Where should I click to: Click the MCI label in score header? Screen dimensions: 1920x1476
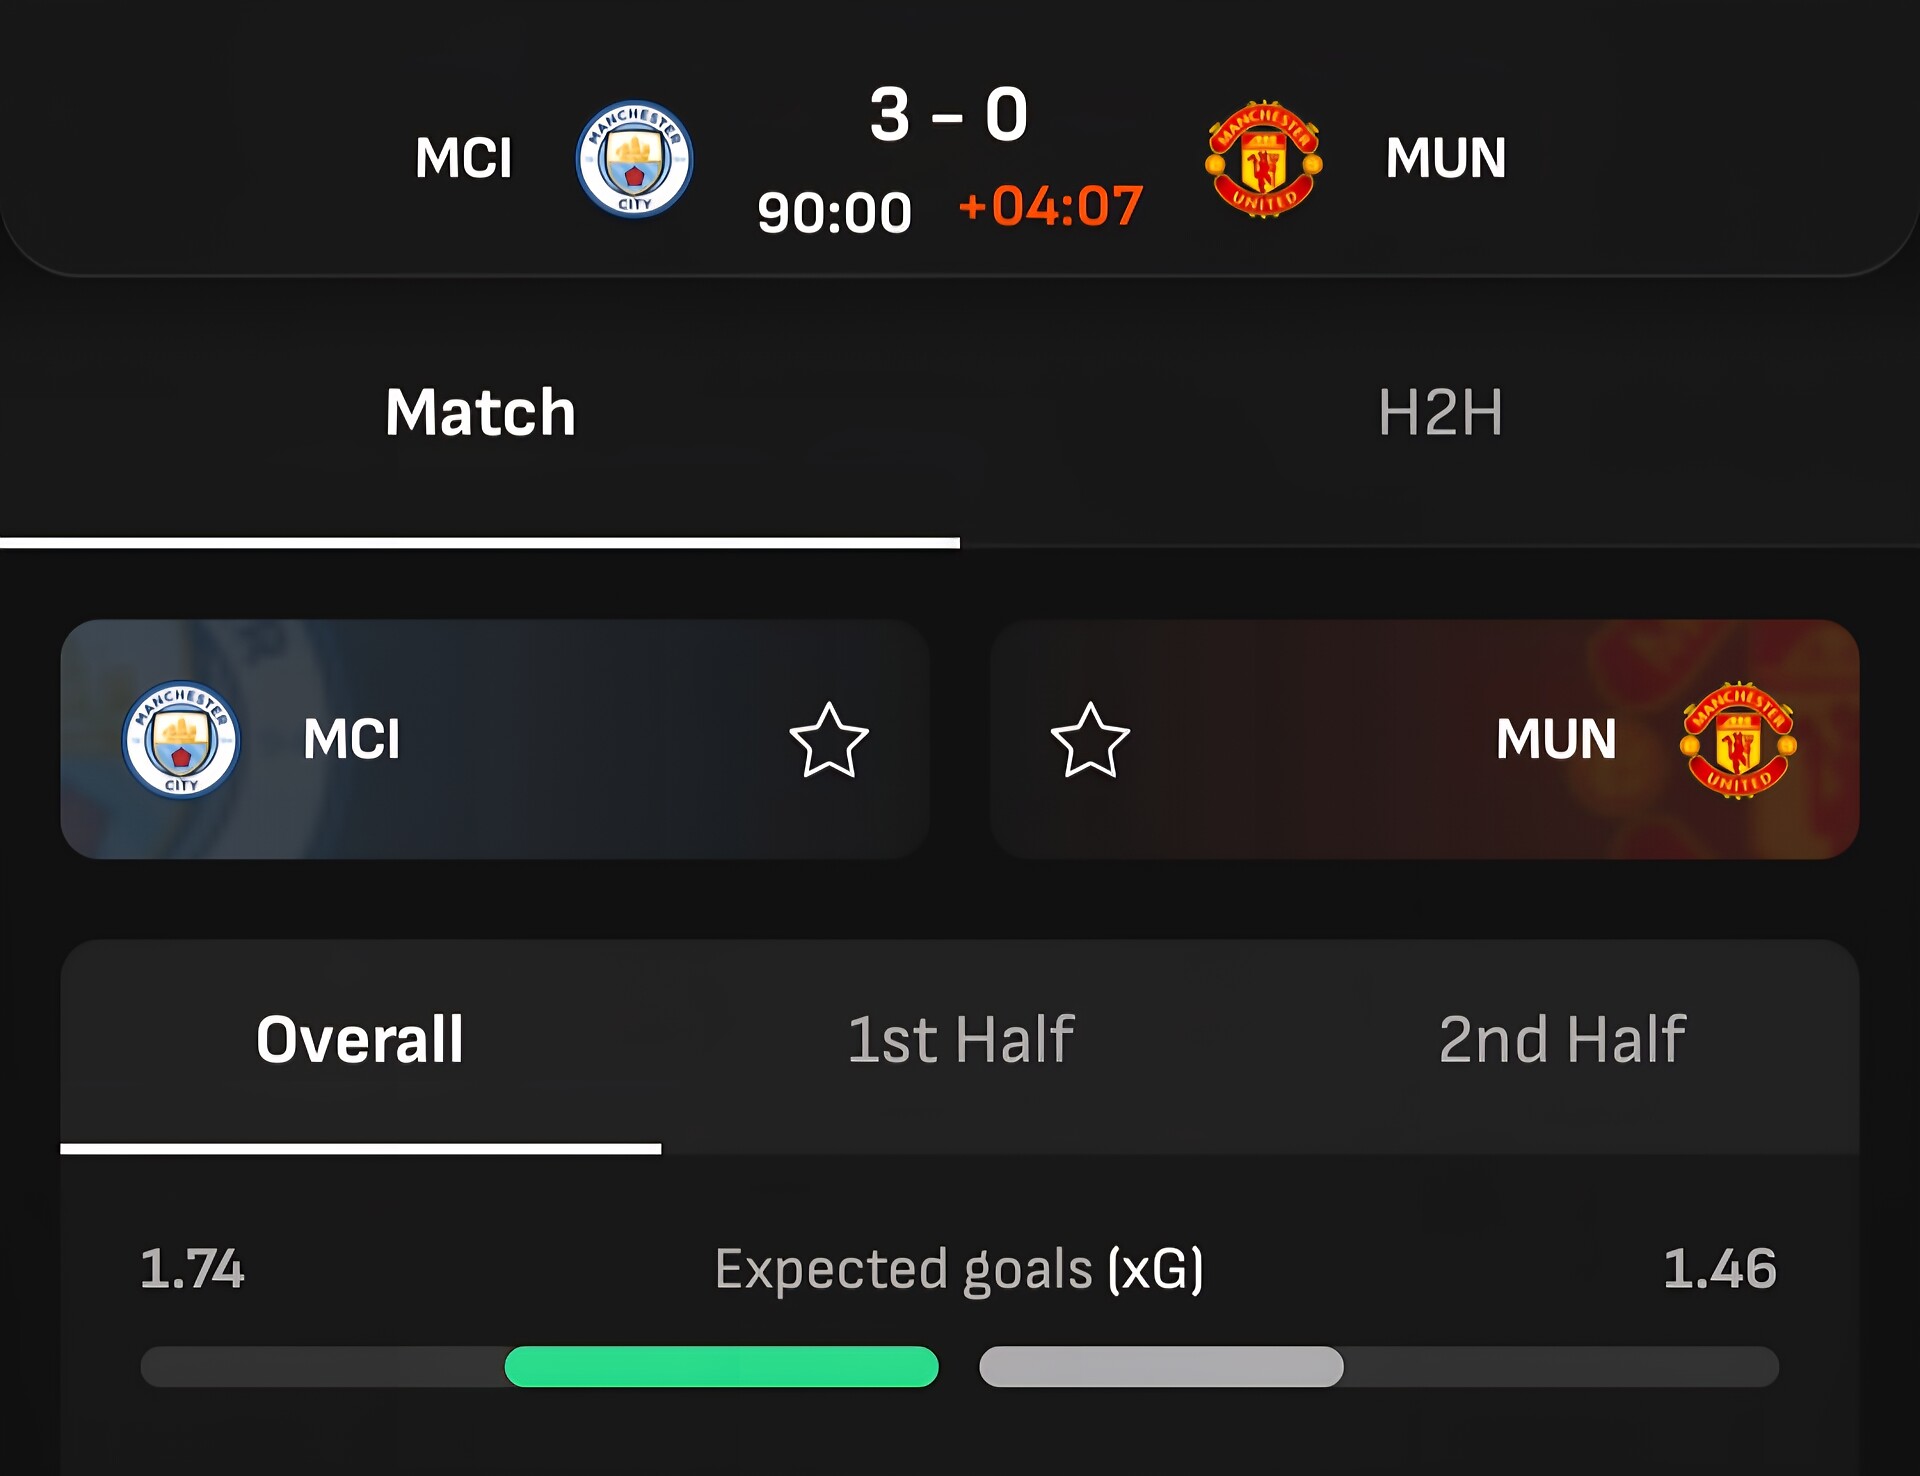[464, 158]
